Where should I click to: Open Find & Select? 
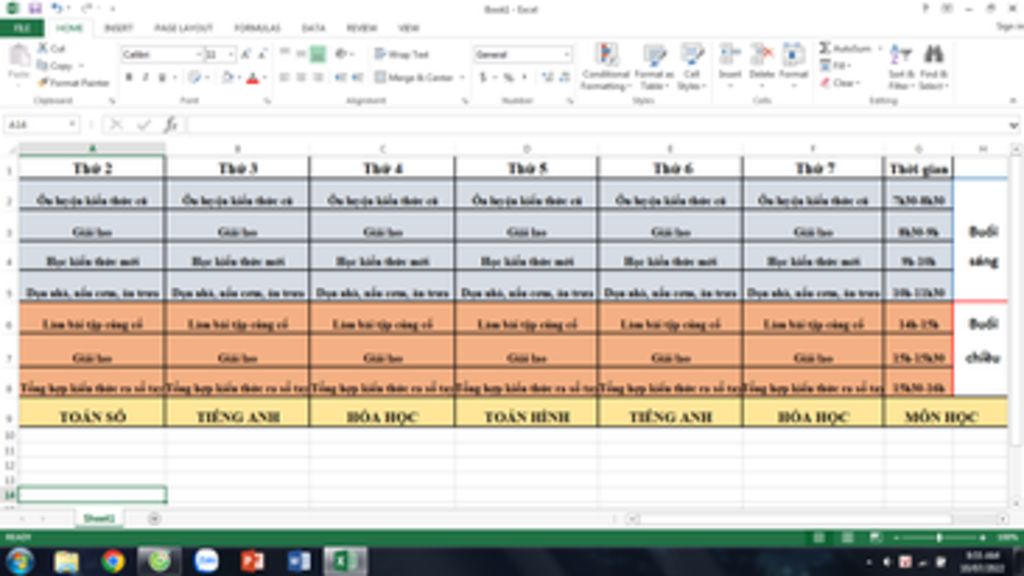coord(933,67)
